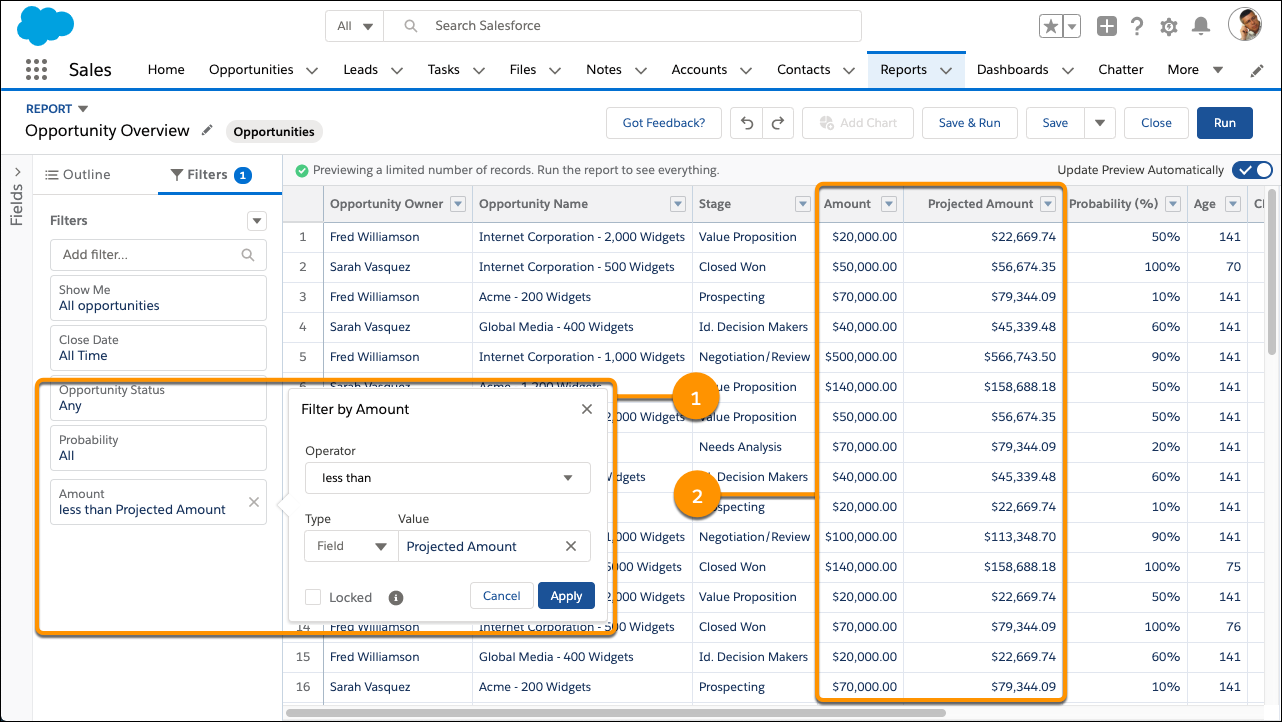
Task: Open the Probability (%) column menu
Action: pos(1173,204)
